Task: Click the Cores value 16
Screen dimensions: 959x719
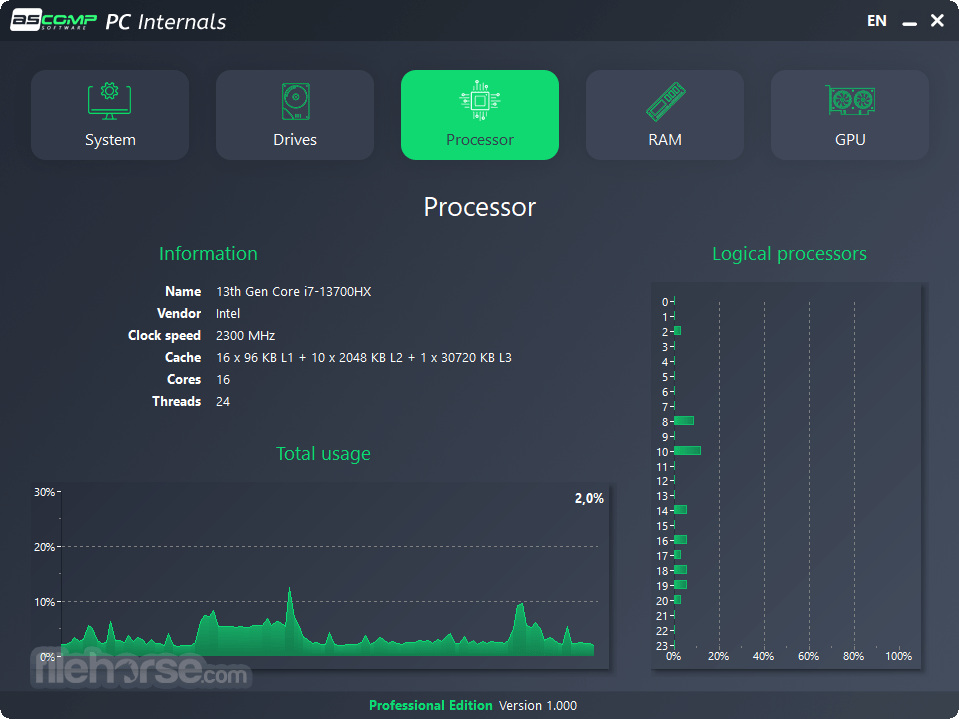Action: click(x=223, y=380)
